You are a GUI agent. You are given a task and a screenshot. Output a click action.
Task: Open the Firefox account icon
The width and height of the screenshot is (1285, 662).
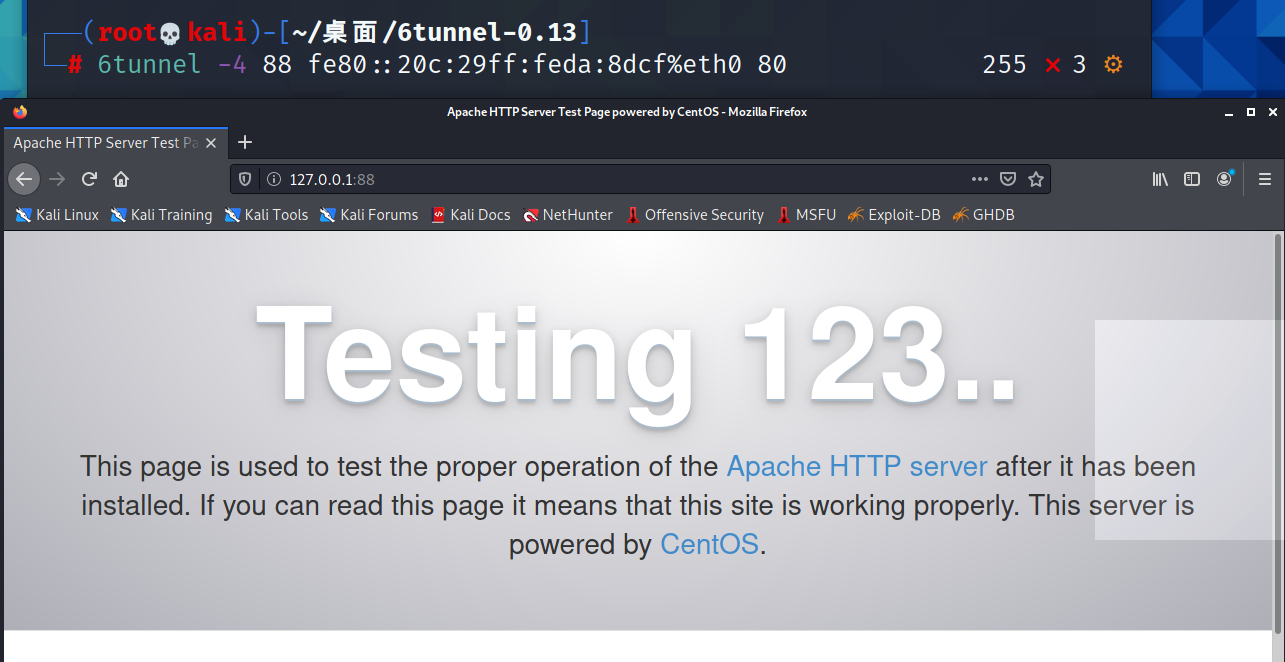tap(1224, 179)
